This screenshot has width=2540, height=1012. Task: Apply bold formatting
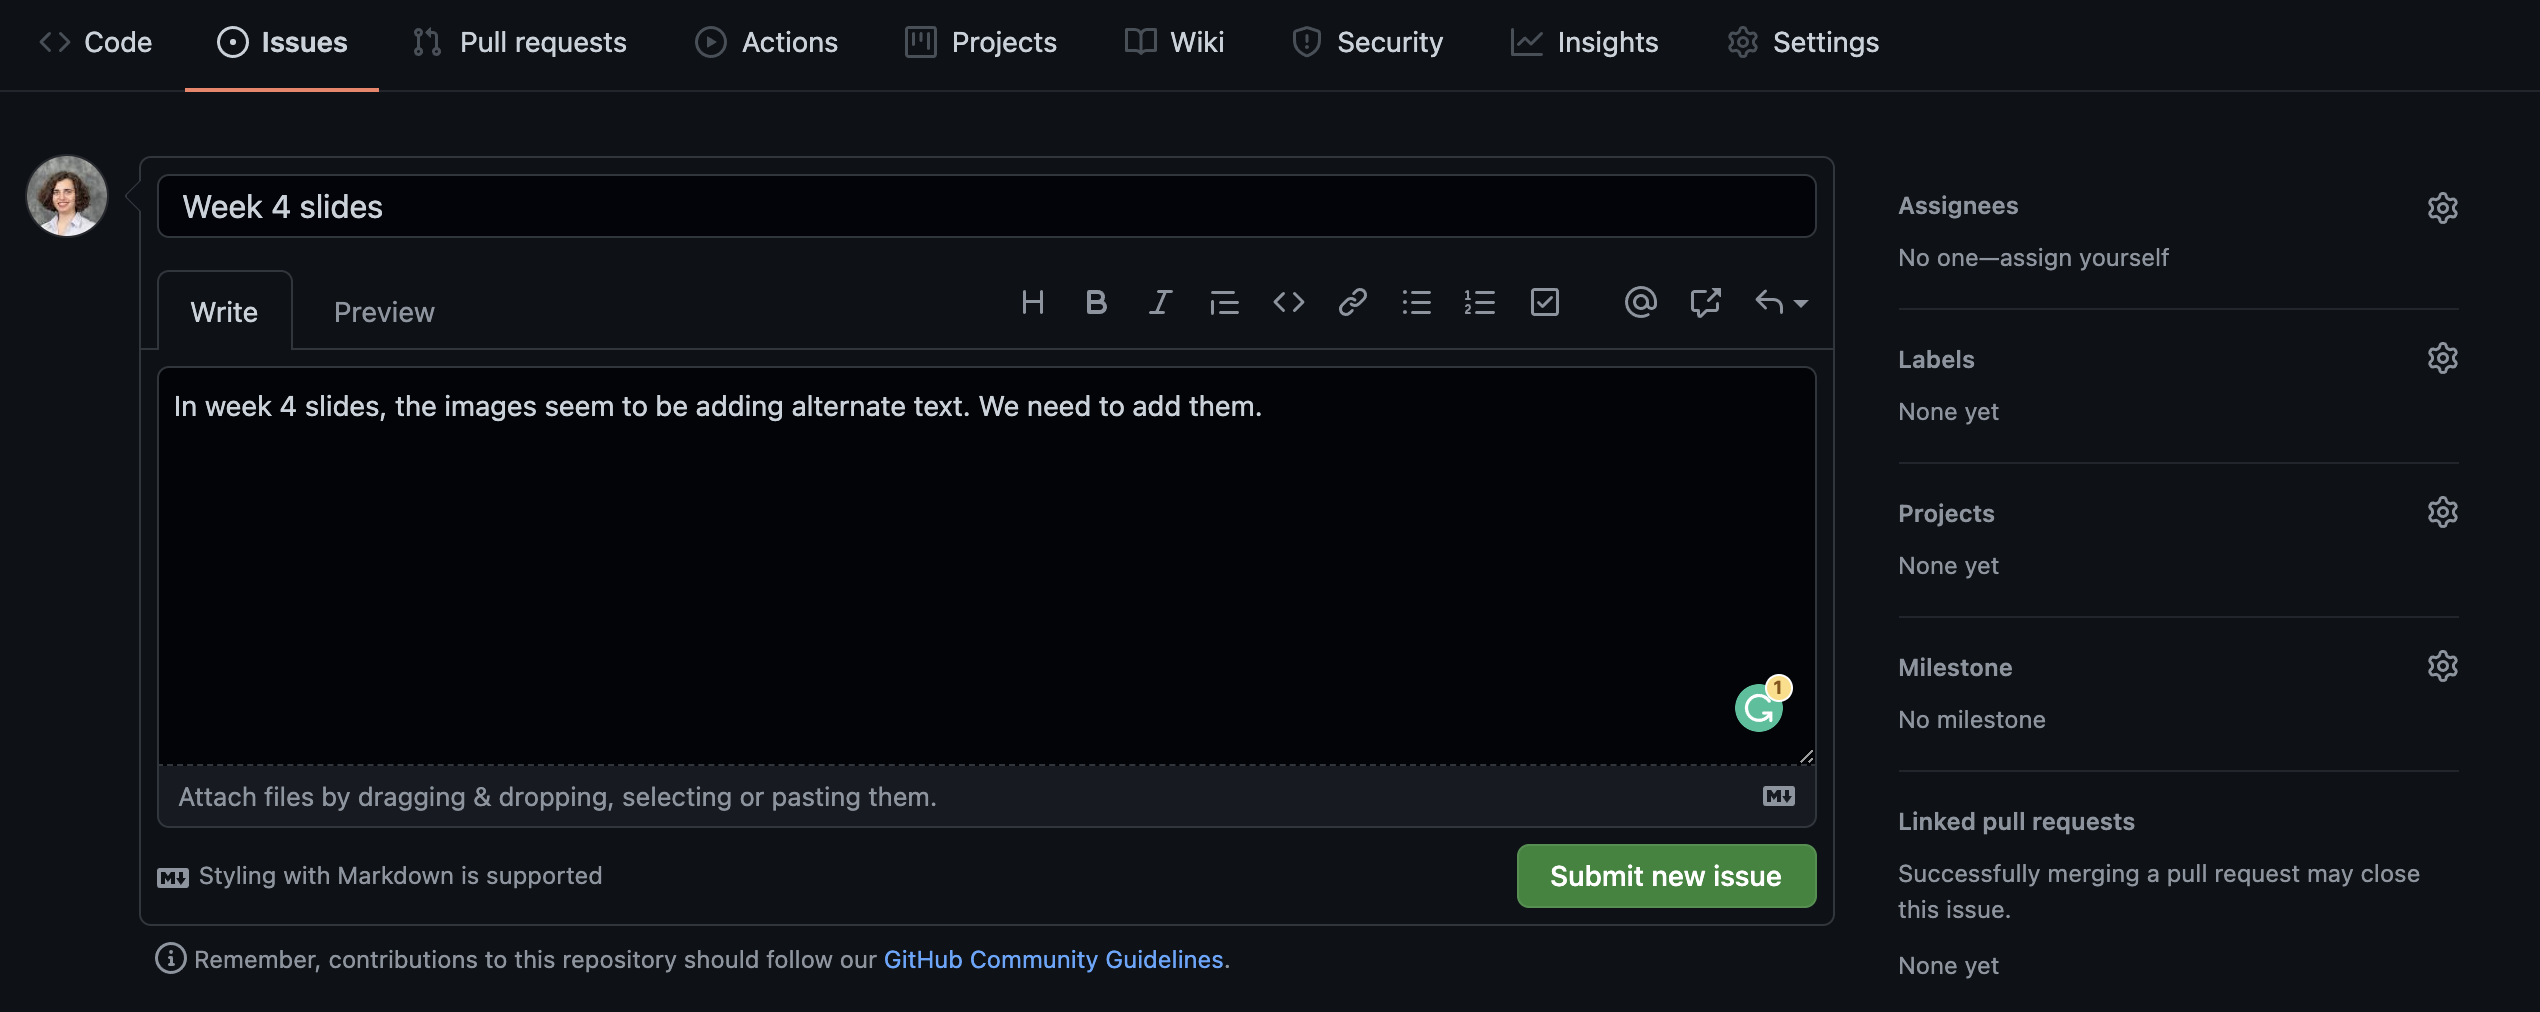1096,303
